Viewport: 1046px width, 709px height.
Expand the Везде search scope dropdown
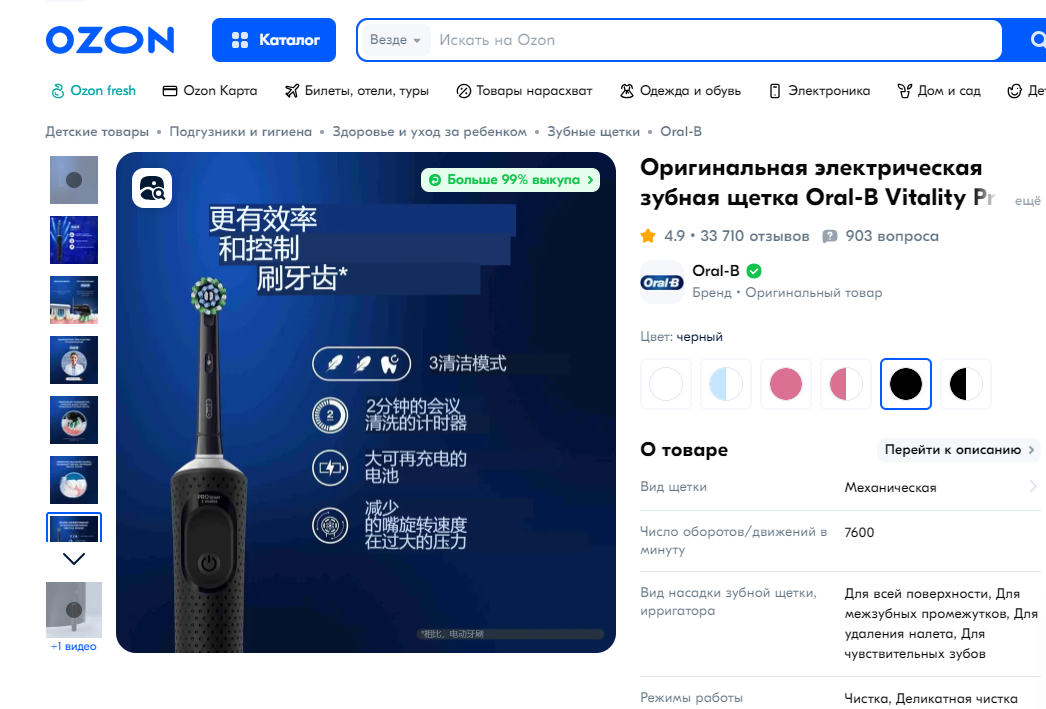coord(395,40)
